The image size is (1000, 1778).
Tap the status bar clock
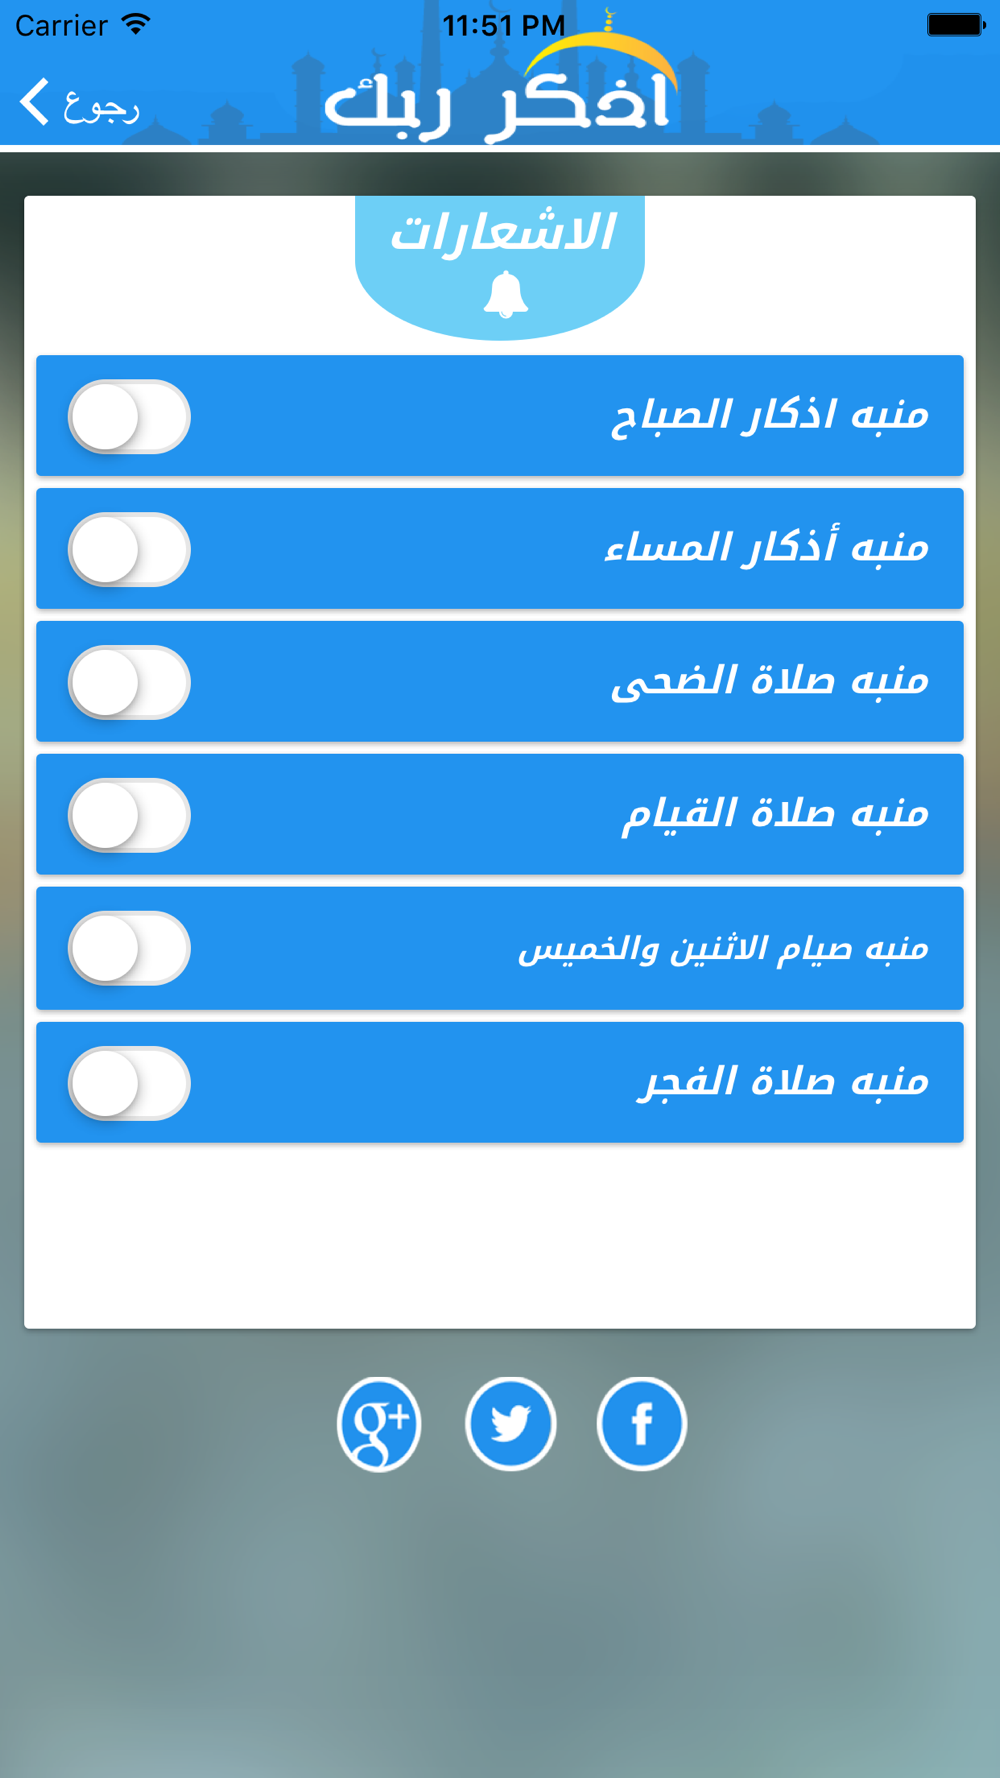click(x=504, y=25)
